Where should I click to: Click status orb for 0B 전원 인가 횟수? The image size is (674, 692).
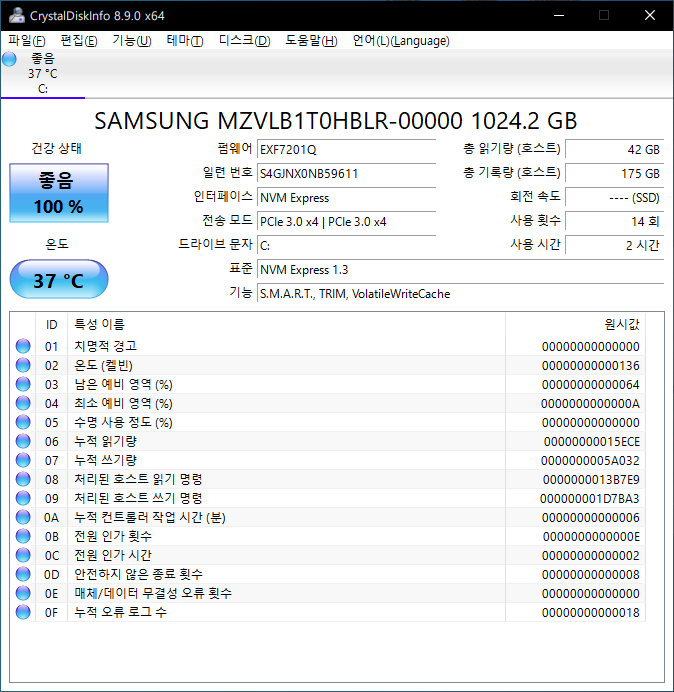23,536
